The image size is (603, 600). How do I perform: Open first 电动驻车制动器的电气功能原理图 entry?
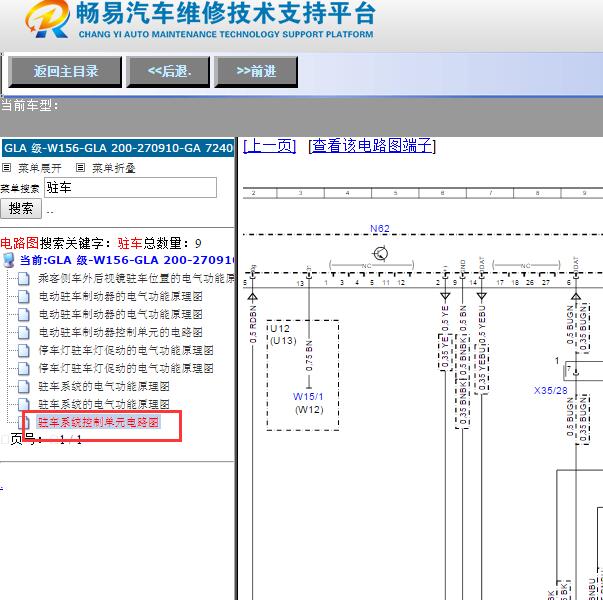120,297
